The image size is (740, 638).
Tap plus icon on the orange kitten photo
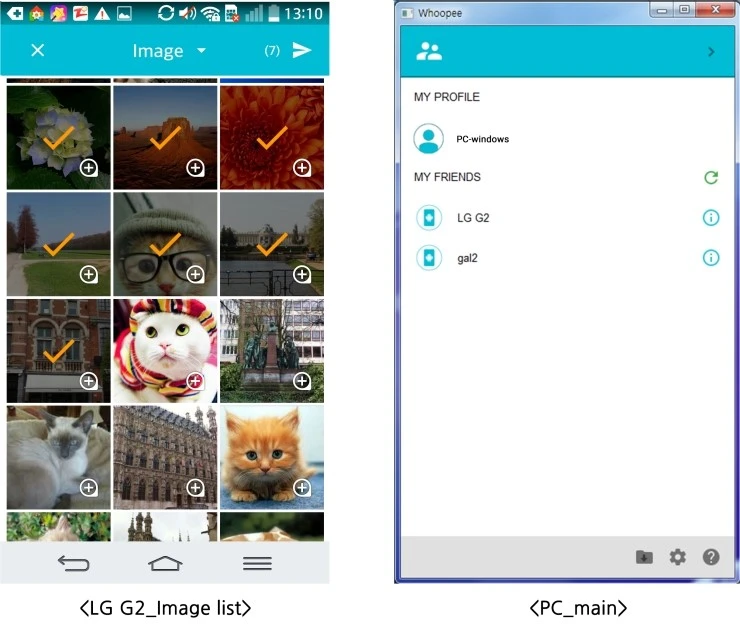tap(302, 487)
